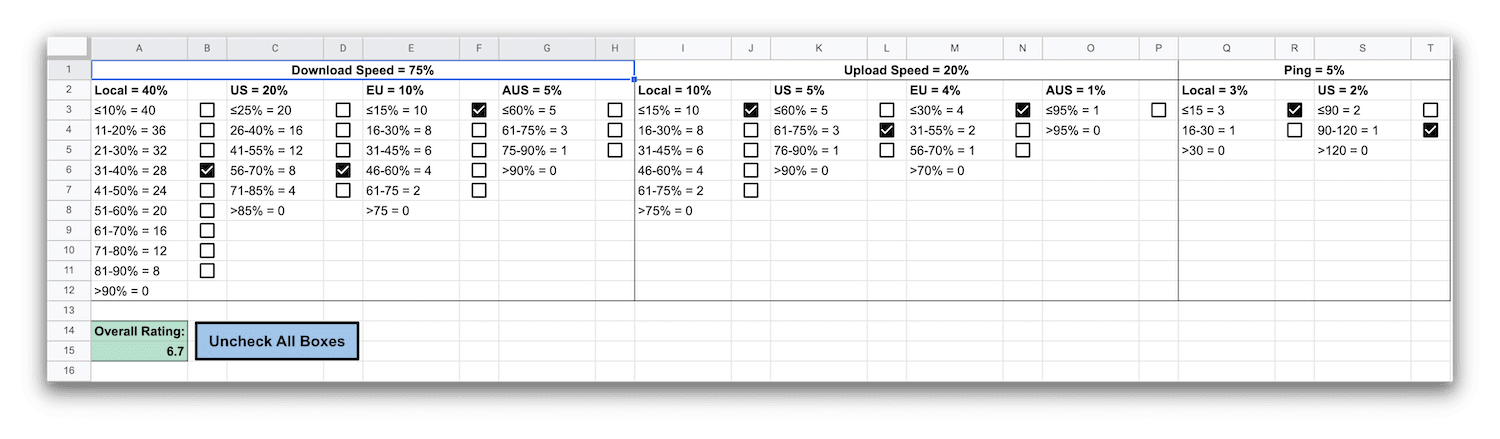Check the US ping ≤90 = 2 checkbox

[1430, 110]
